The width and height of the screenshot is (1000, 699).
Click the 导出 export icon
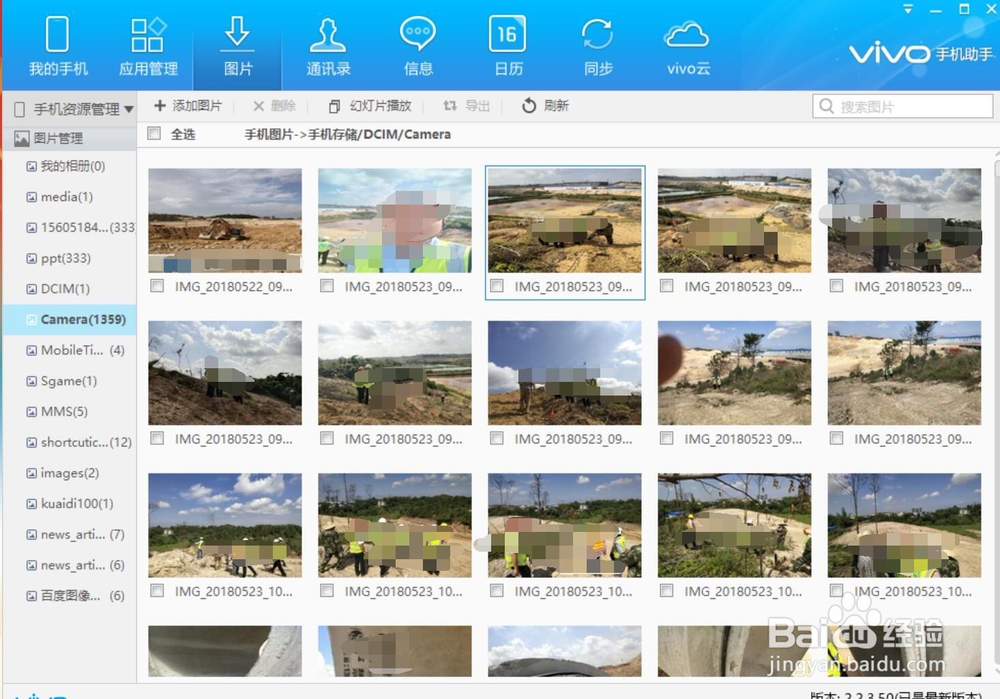tap(450, 106)
